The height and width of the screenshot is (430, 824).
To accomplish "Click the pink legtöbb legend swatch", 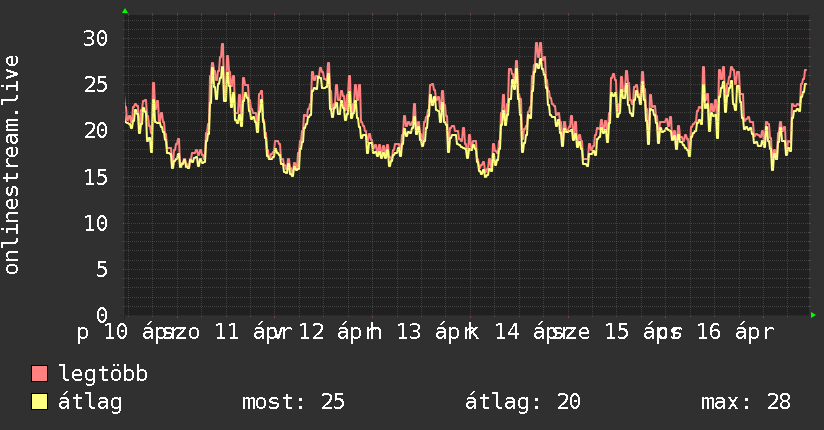I will click(x=39, y=373).
